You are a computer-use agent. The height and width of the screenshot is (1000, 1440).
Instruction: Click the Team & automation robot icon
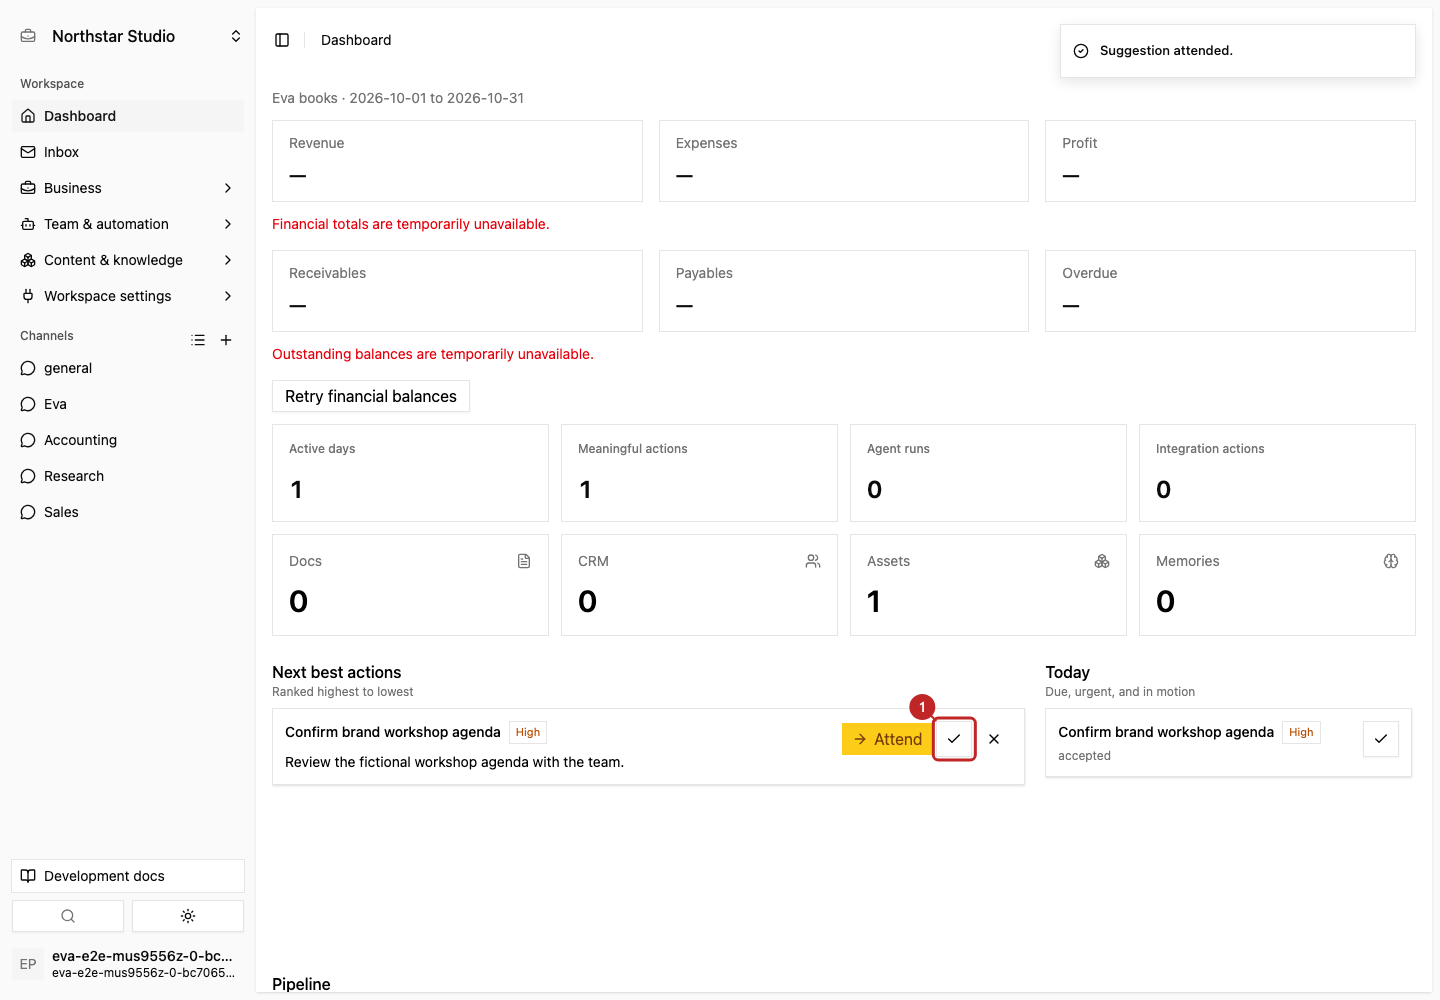coord(28,224)
